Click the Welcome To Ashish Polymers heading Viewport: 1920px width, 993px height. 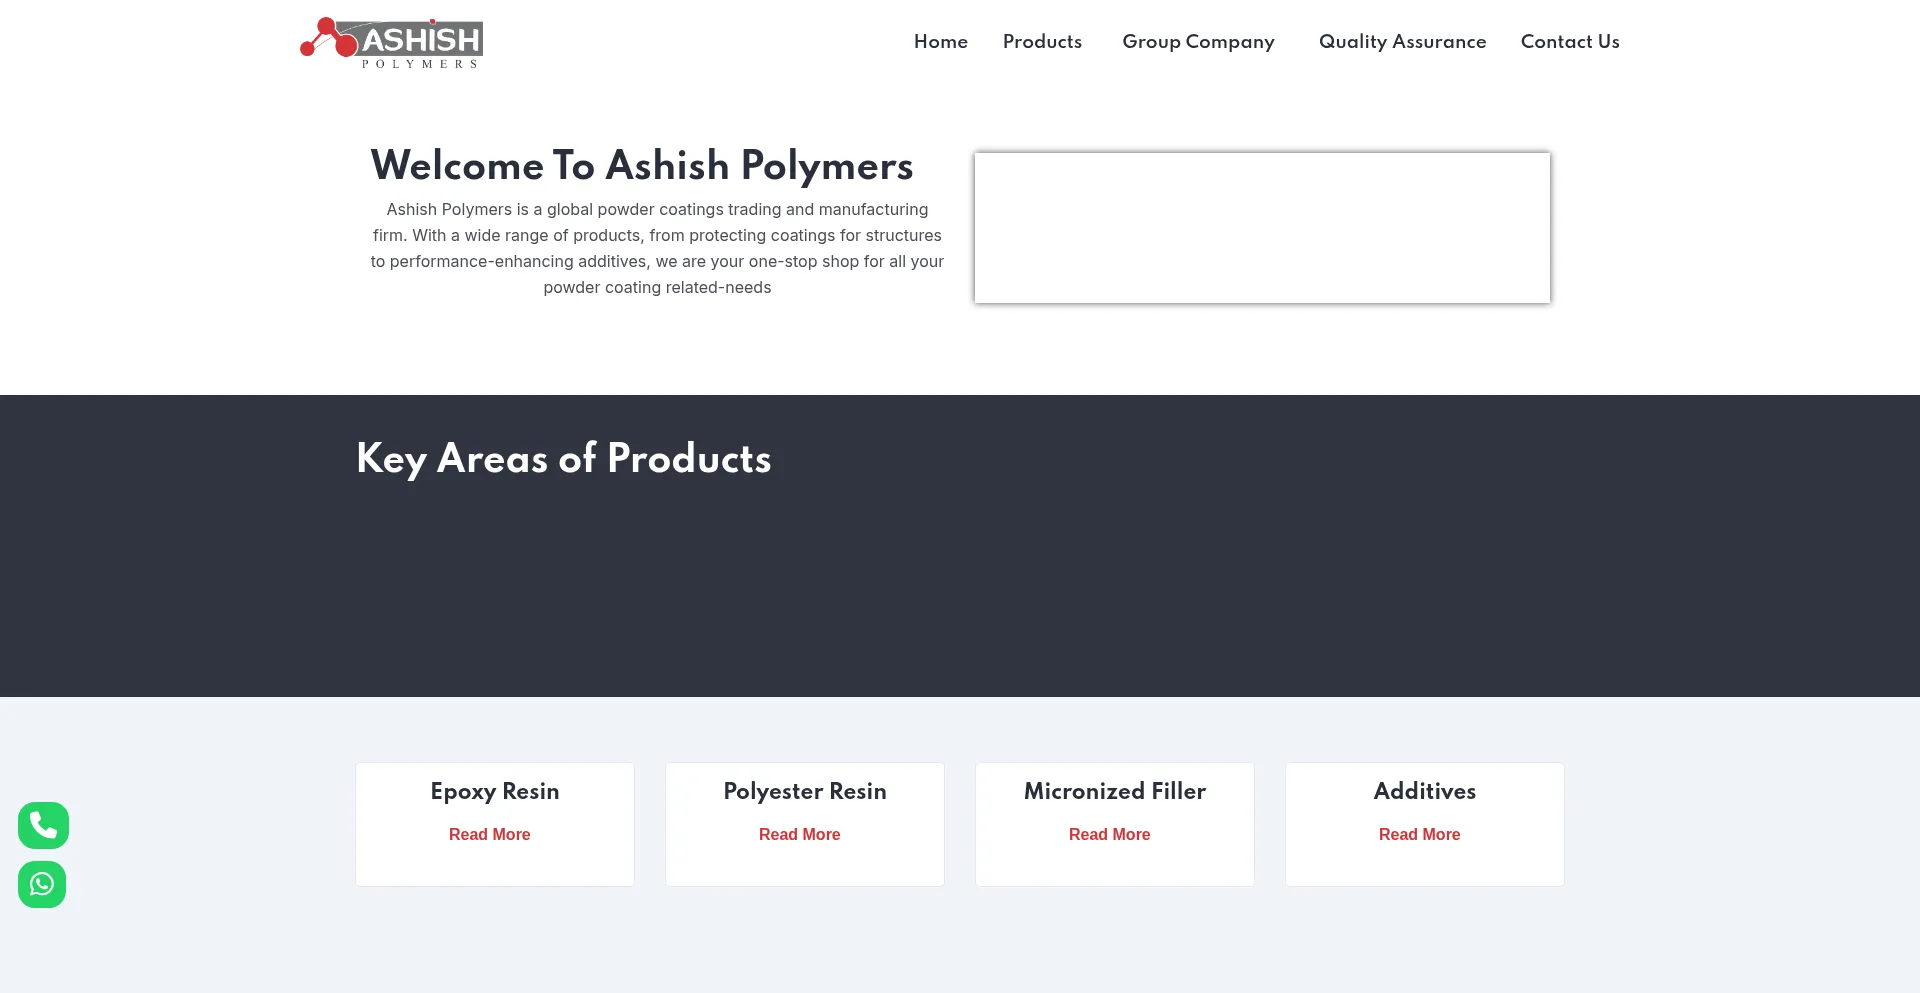tap(642, 165)
